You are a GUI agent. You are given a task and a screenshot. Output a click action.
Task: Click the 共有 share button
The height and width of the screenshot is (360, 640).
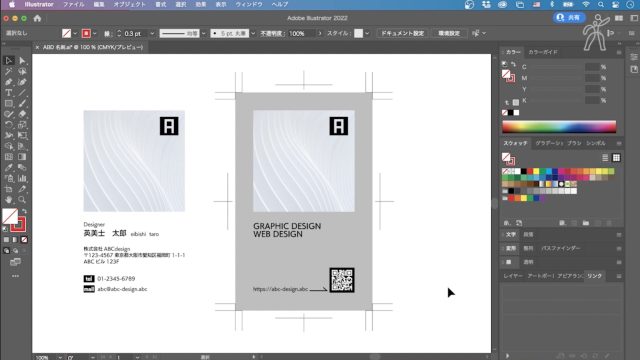pyautogui.click(x=569, y=18)
